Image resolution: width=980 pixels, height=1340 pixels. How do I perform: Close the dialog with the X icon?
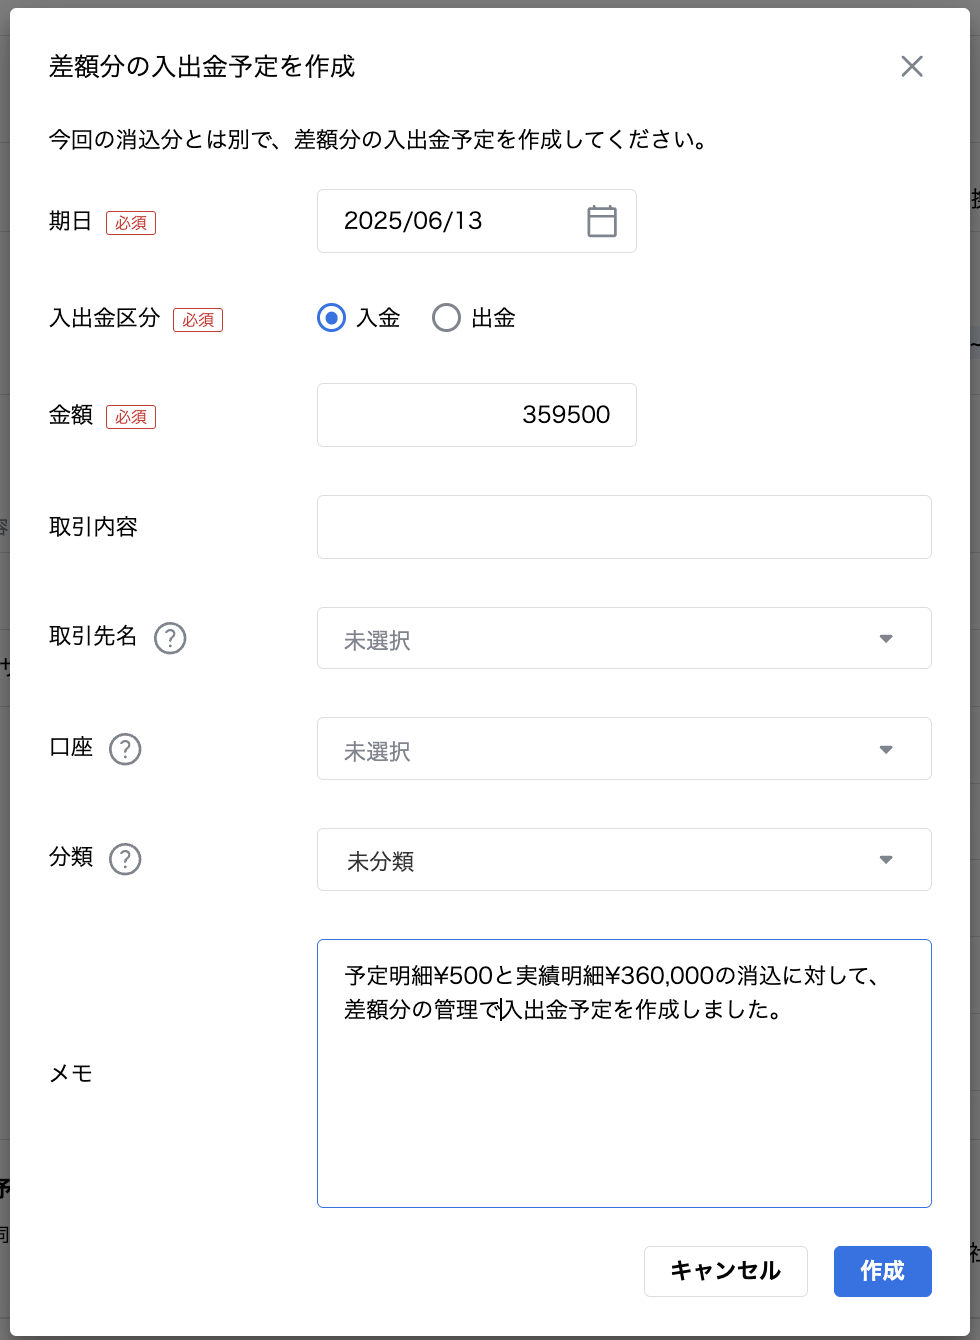[x=912, y=66]
